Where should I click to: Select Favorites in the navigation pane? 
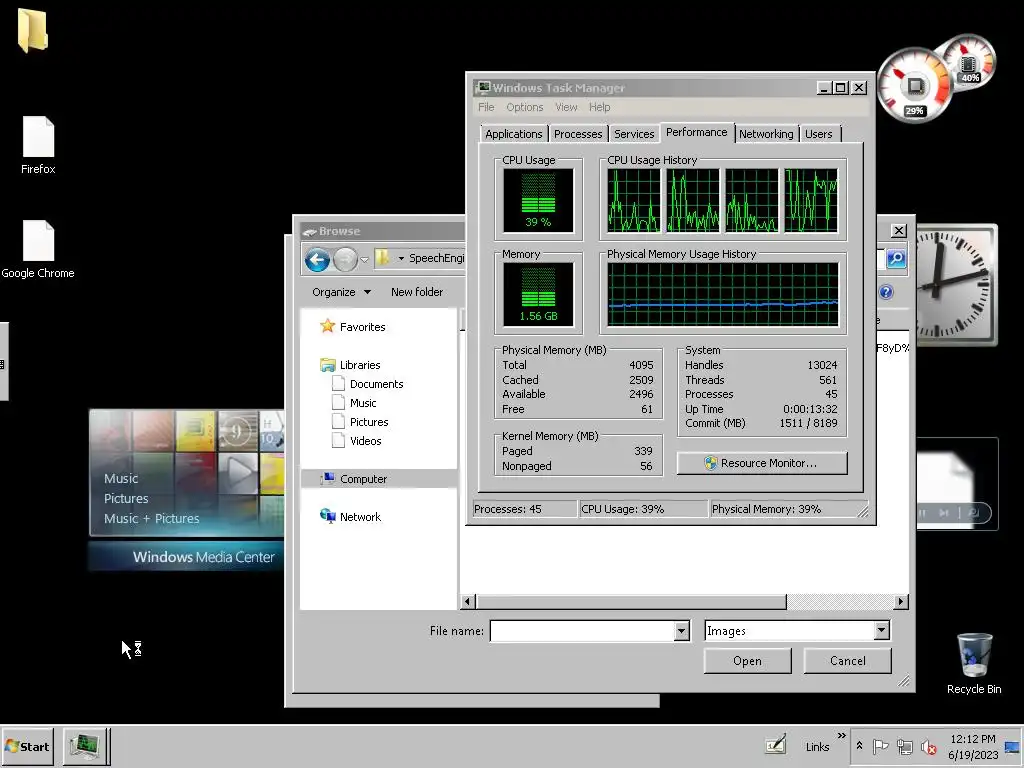coord(353,327)
